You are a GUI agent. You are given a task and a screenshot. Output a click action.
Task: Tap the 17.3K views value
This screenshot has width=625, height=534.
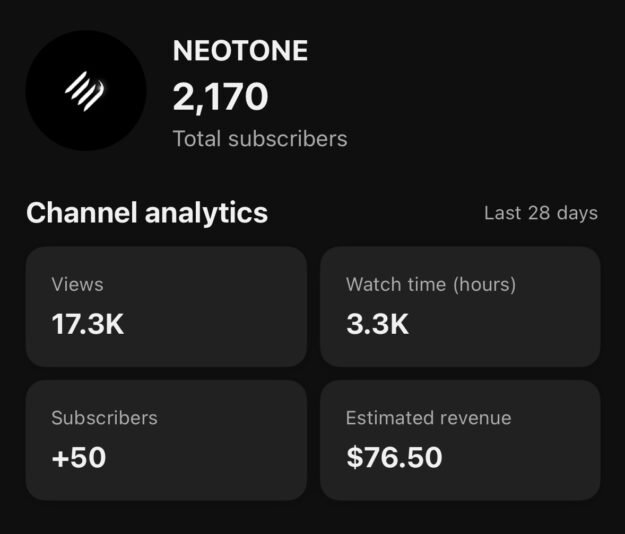pyautogui.click(x=88, y=325)
